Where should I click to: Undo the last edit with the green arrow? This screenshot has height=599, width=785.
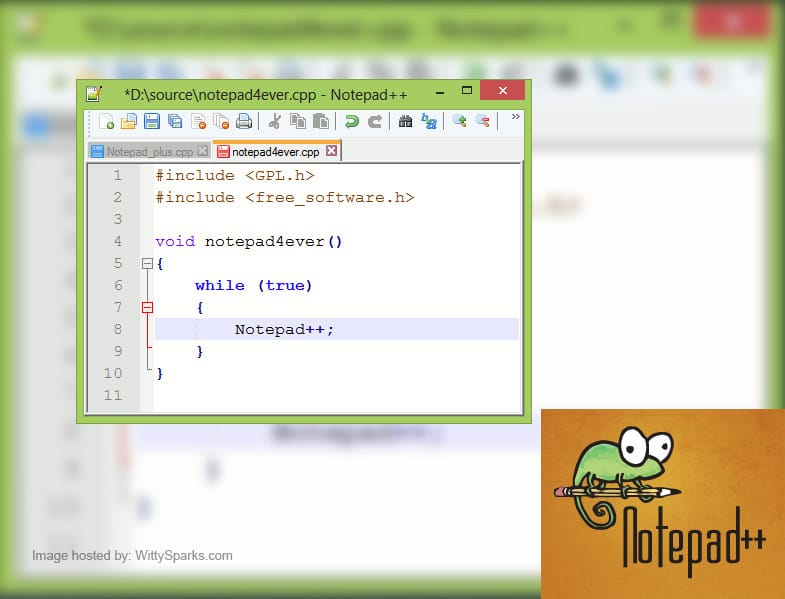point(352,121)
